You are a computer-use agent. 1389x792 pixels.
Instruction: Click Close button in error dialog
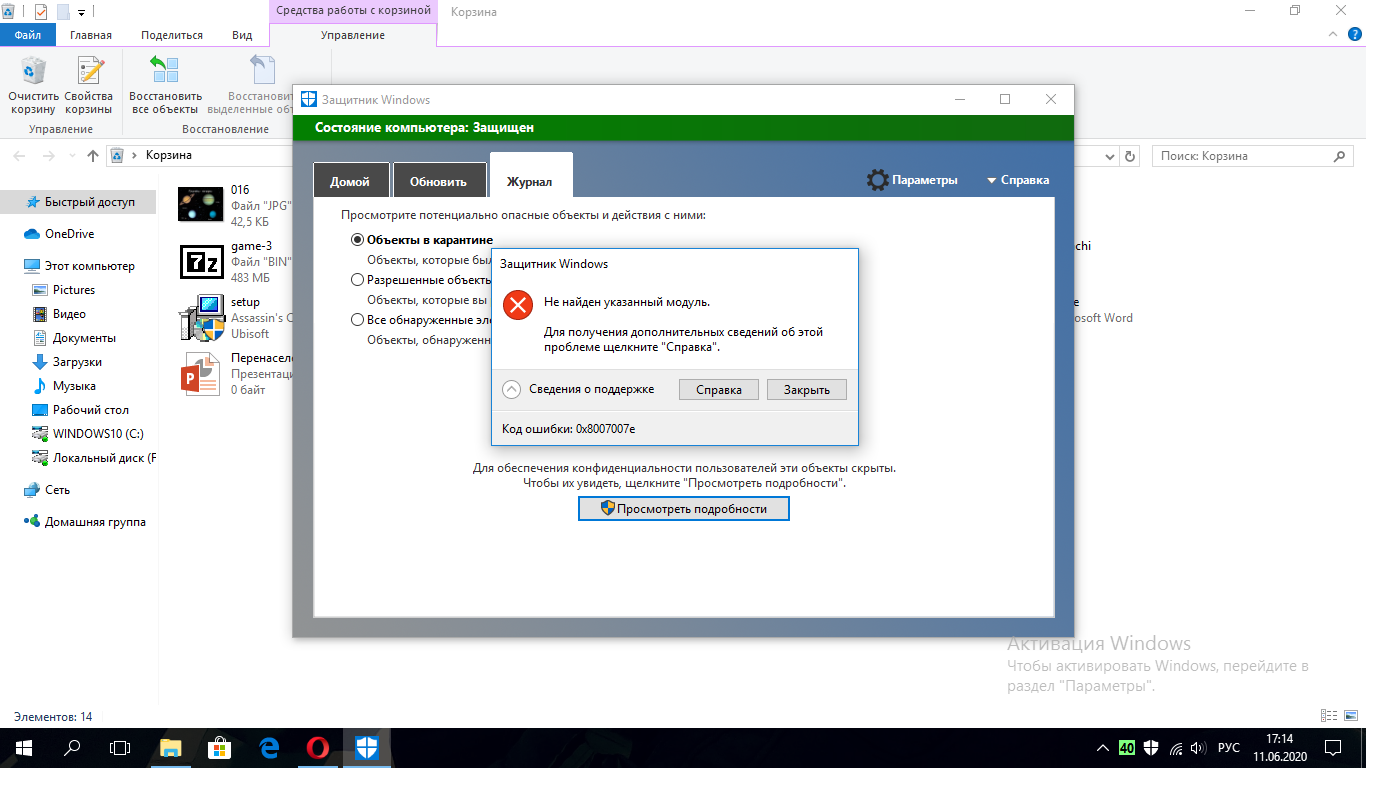pos(807,390)
